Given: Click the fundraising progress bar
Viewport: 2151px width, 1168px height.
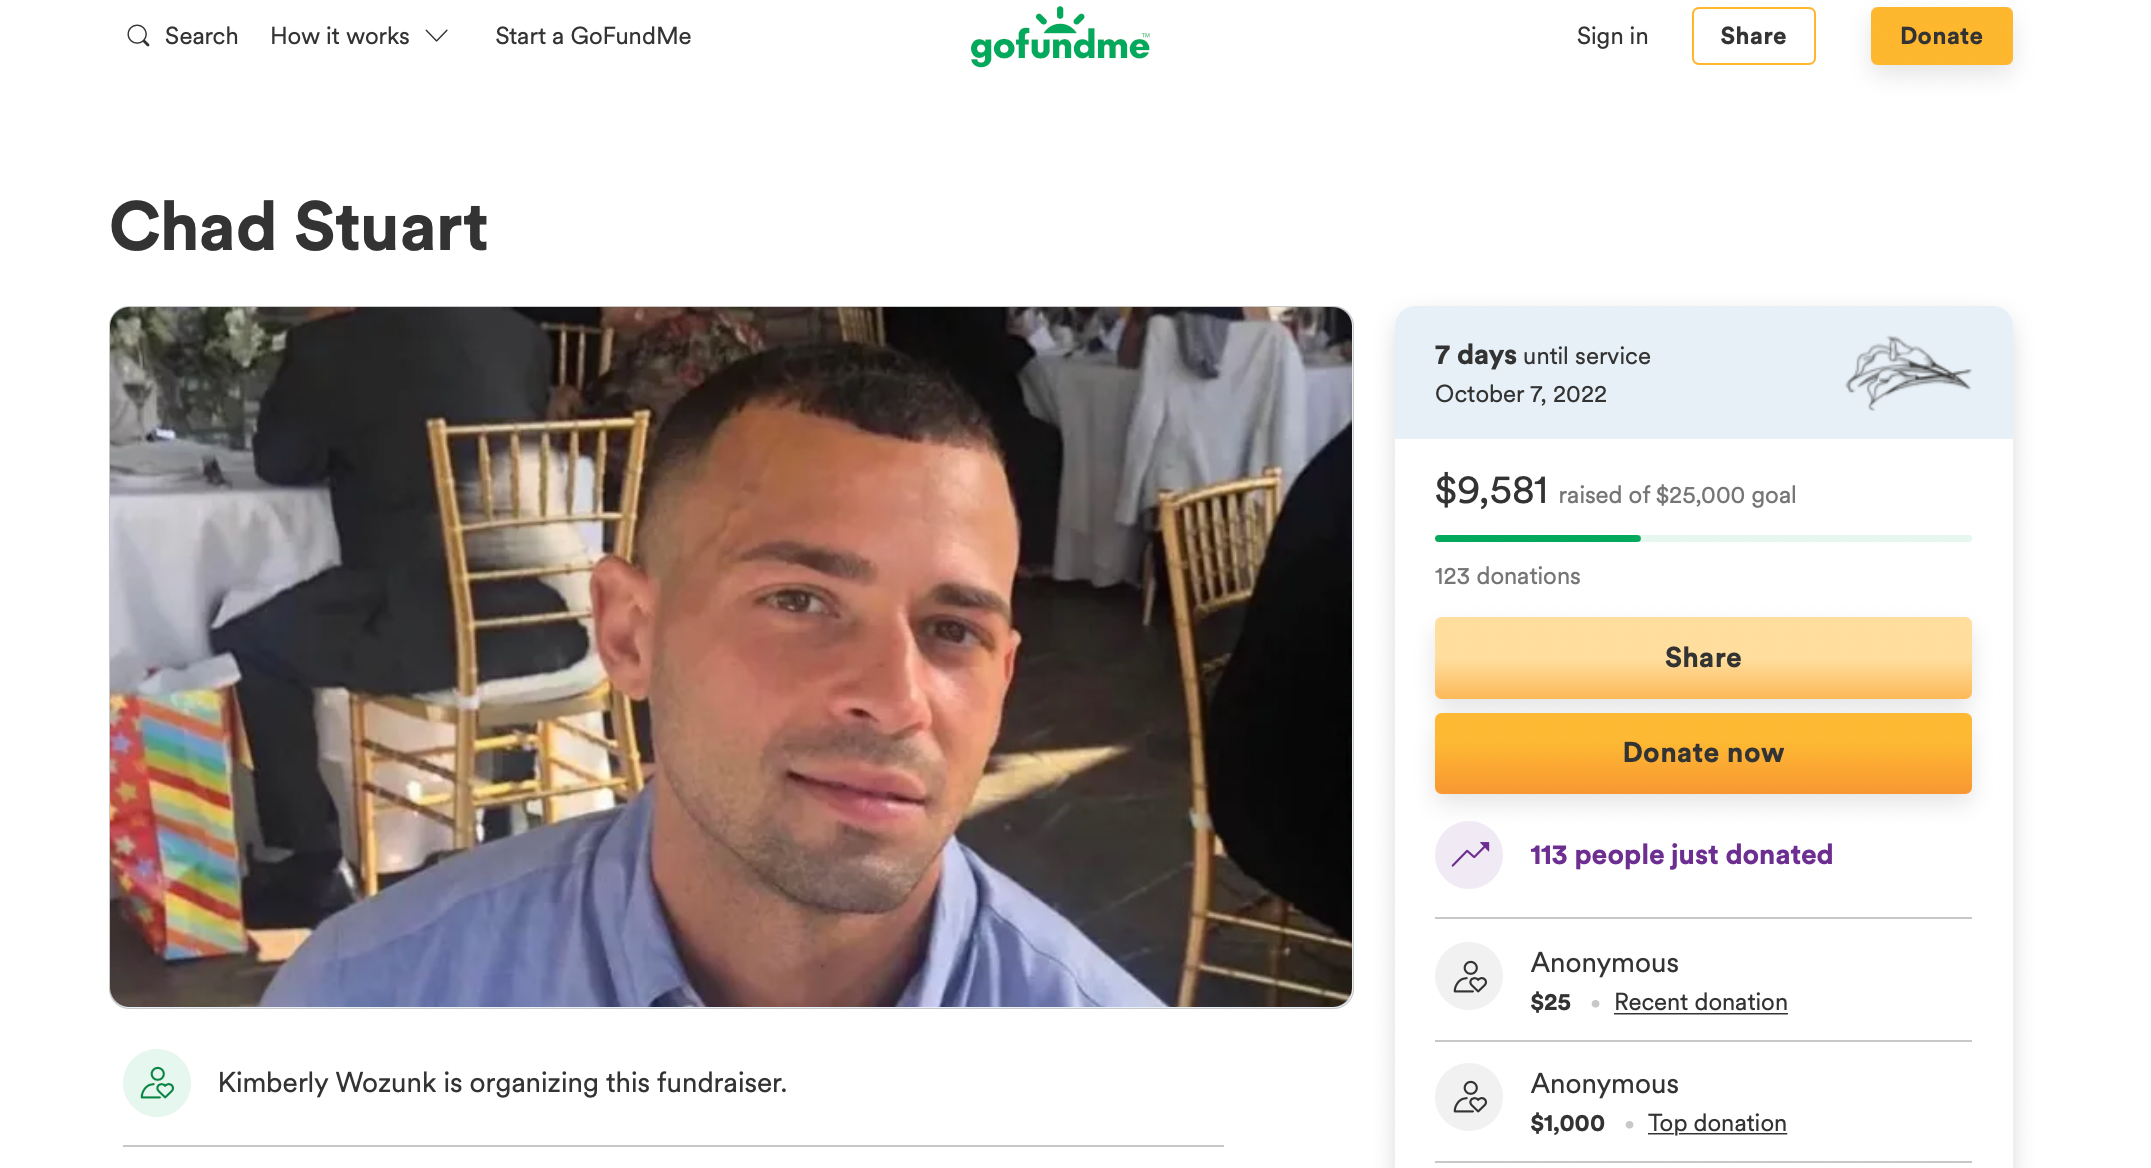Looking at the screenshot, I should tap(1702, 539).
